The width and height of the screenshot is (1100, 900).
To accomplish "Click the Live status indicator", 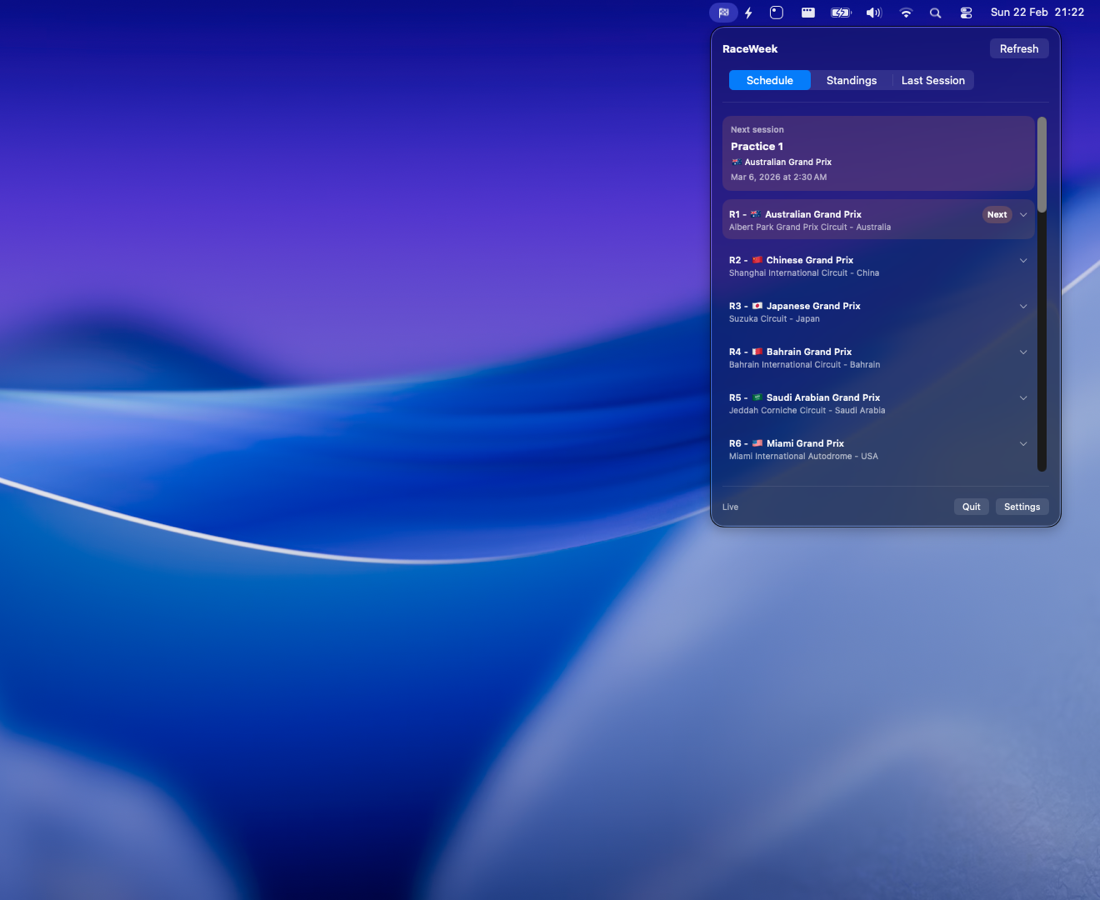I will click(730, 506).
